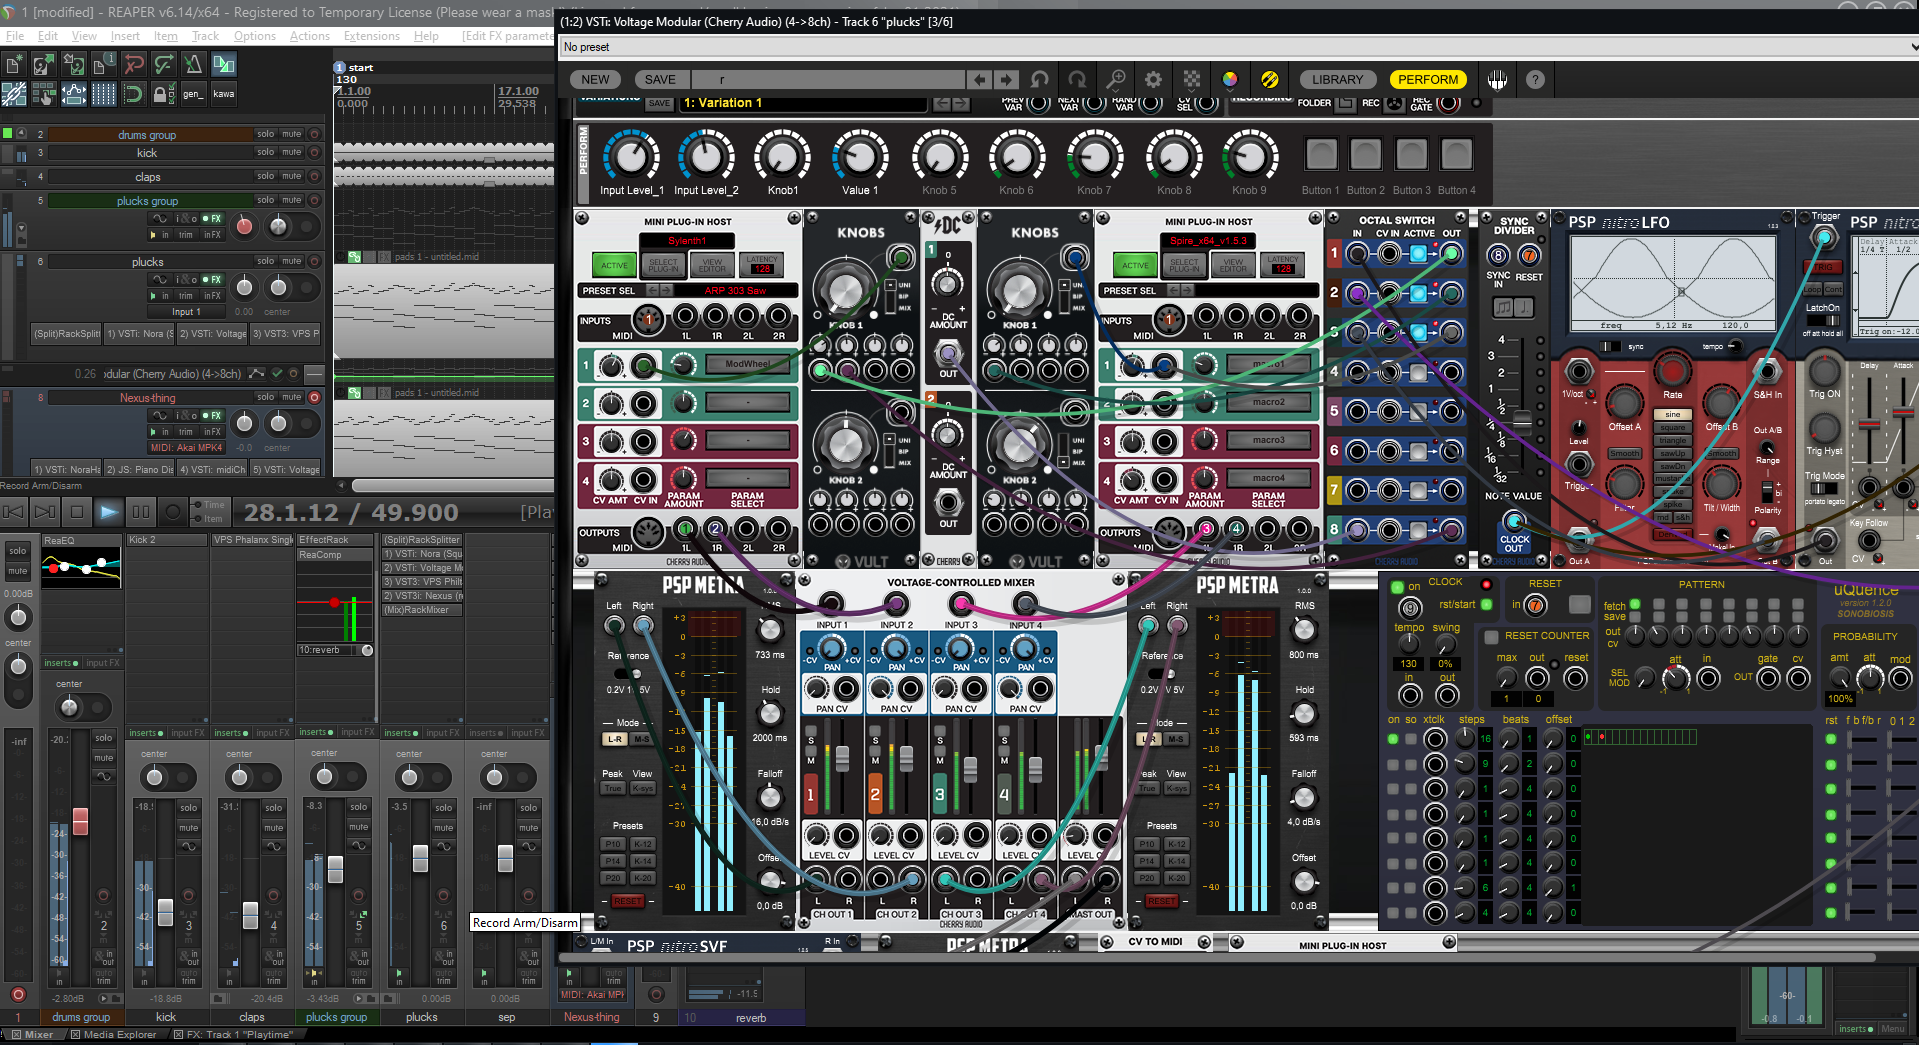
Task: Click the yellow PERFORM button
Action: 1428,80
